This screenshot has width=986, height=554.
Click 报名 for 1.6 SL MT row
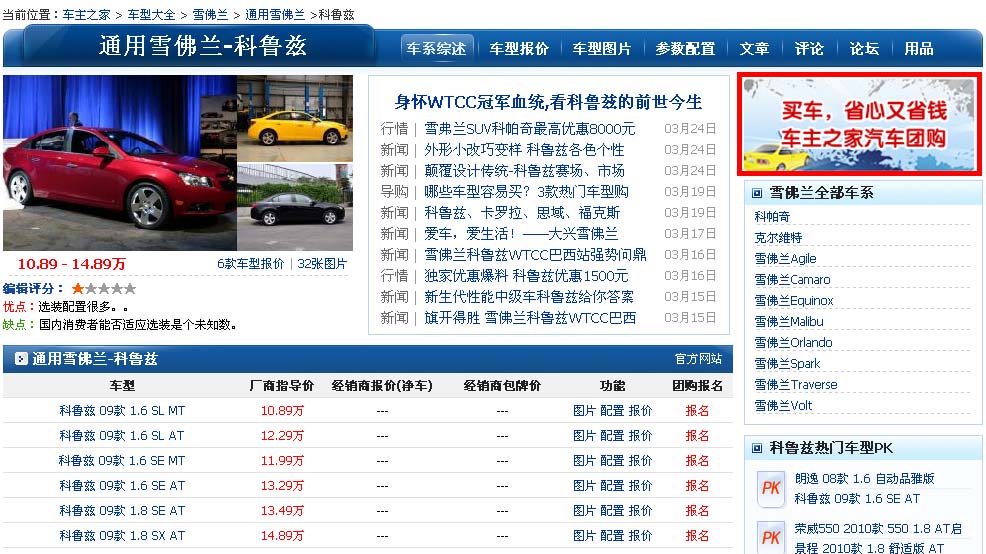click(x=697, y=411)
